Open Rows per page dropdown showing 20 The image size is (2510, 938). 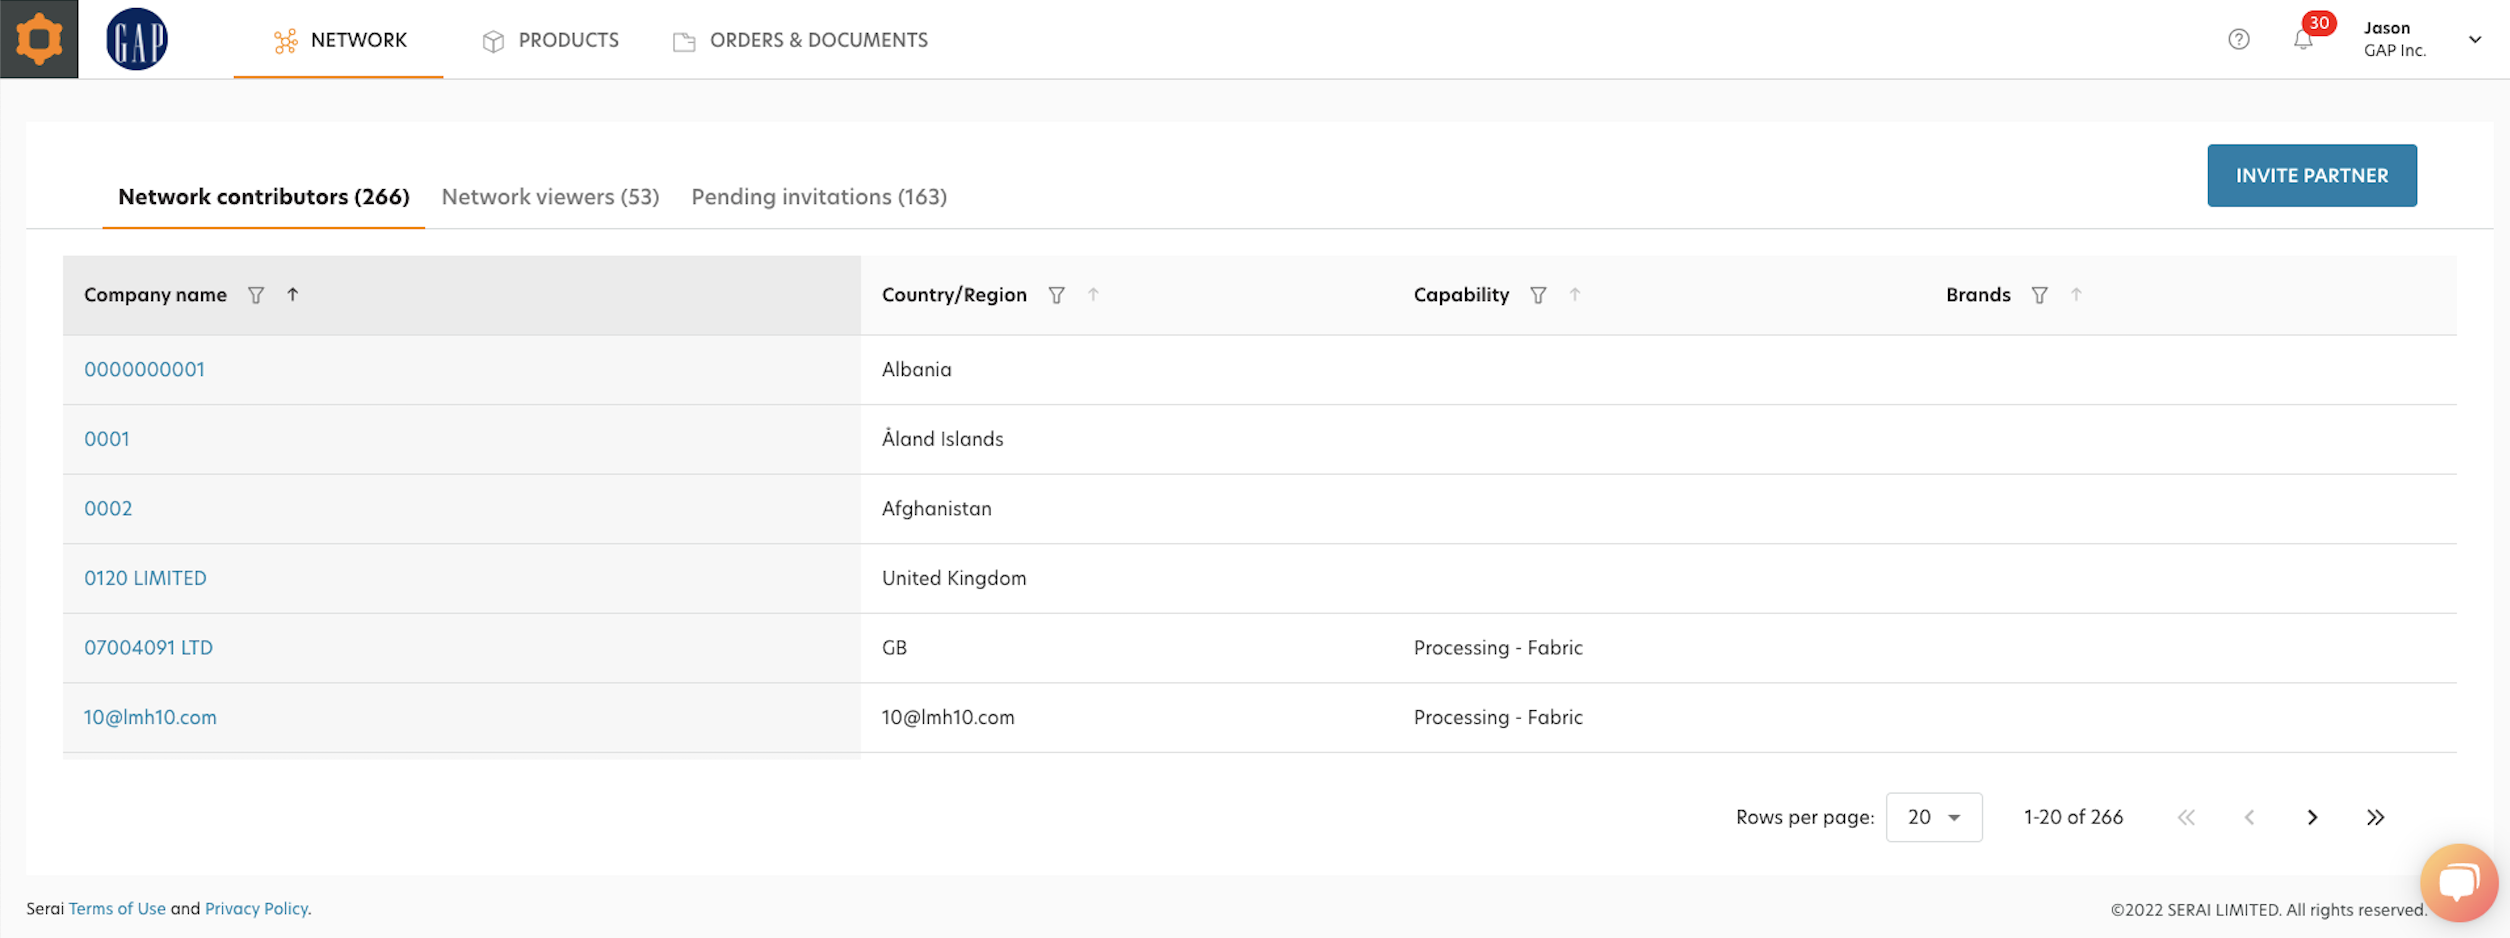[1933, 817]
